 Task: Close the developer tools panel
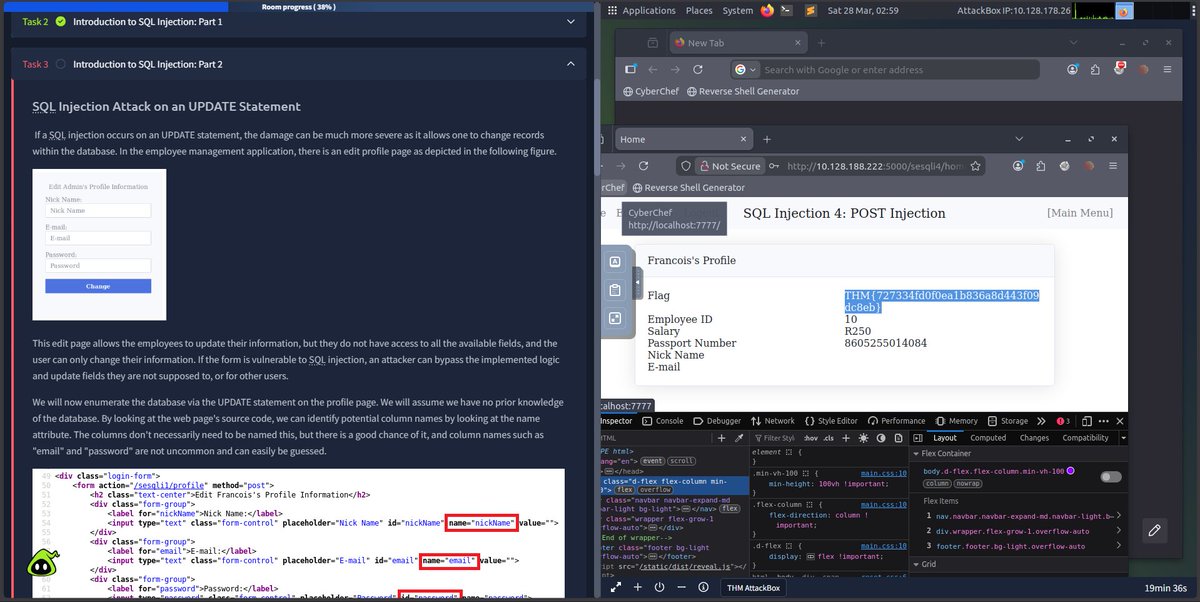pos(1118,421)
